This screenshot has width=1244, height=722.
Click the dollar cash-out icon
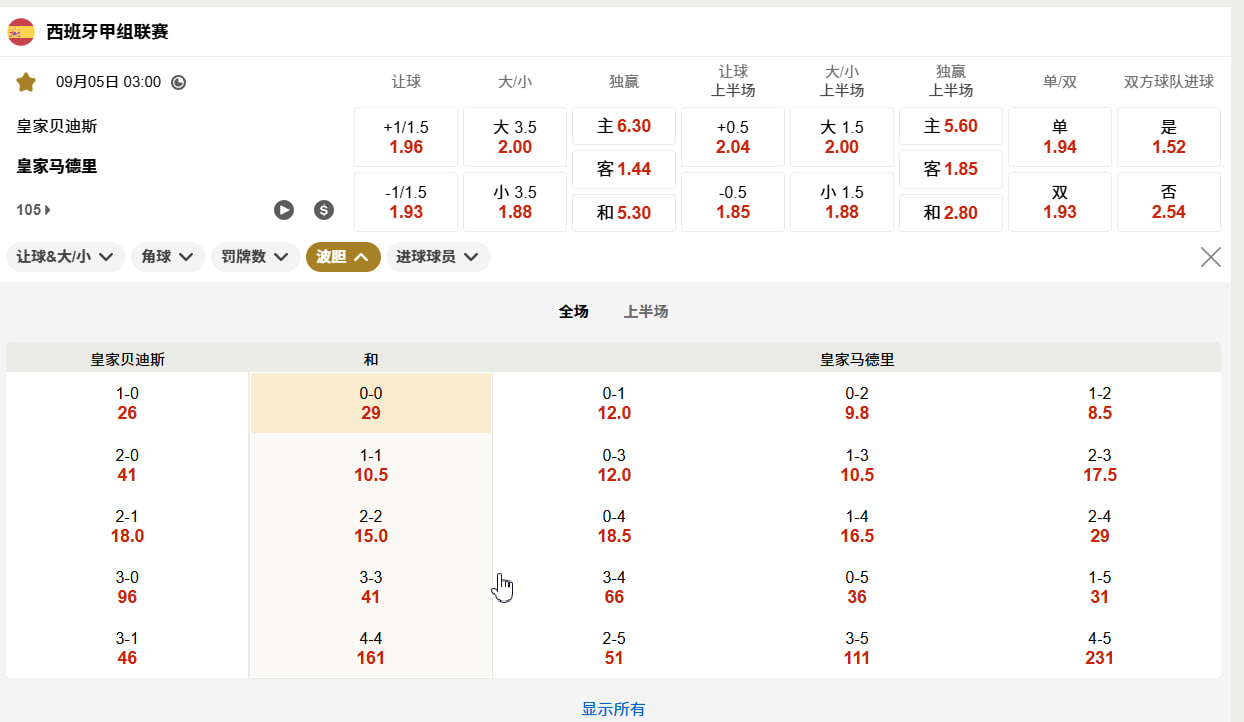coord(323,210)
